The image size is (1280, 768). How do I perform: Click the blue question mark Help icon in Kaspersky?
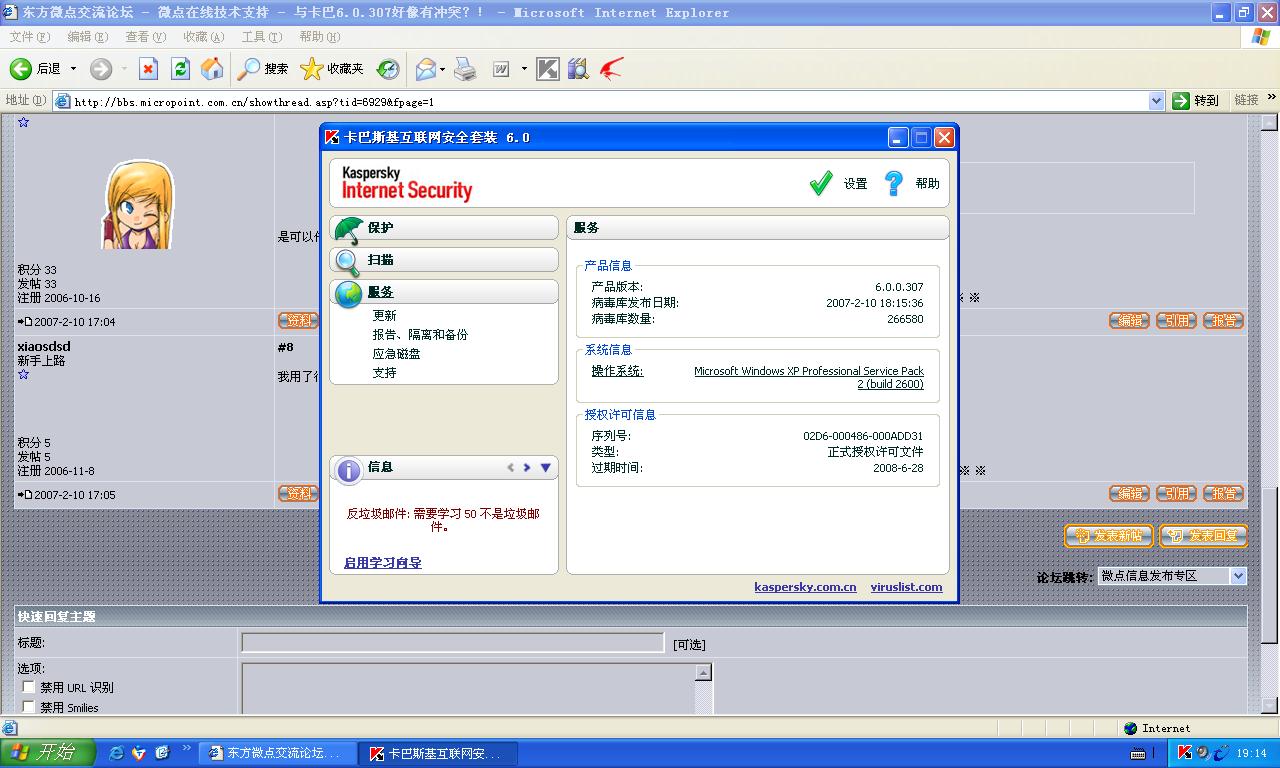(894, 183)
